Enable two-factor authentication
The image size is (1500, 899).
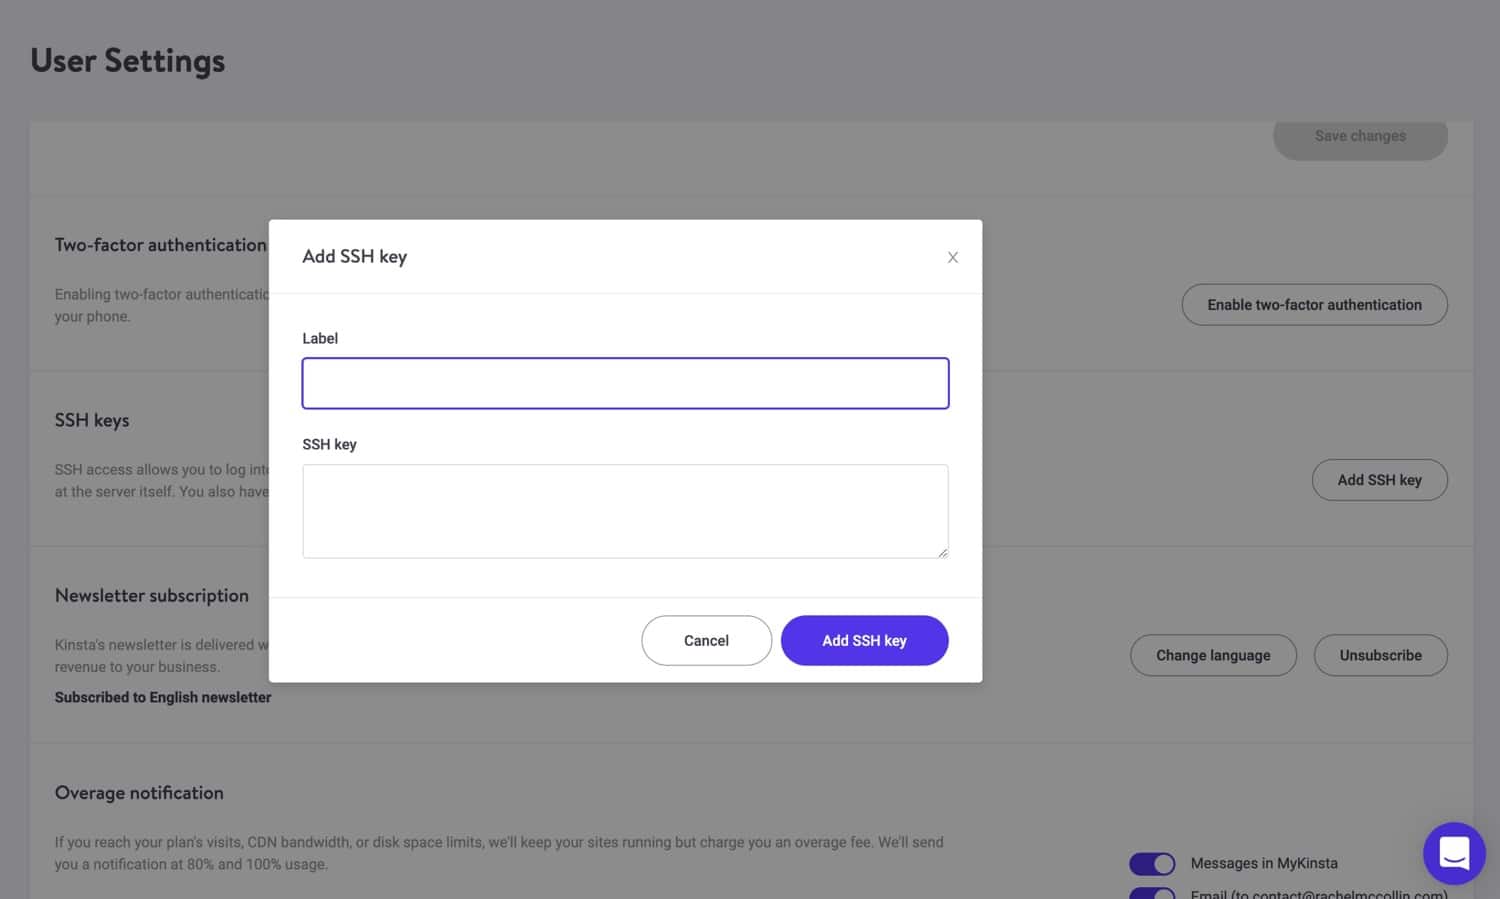pos(1314,304)
